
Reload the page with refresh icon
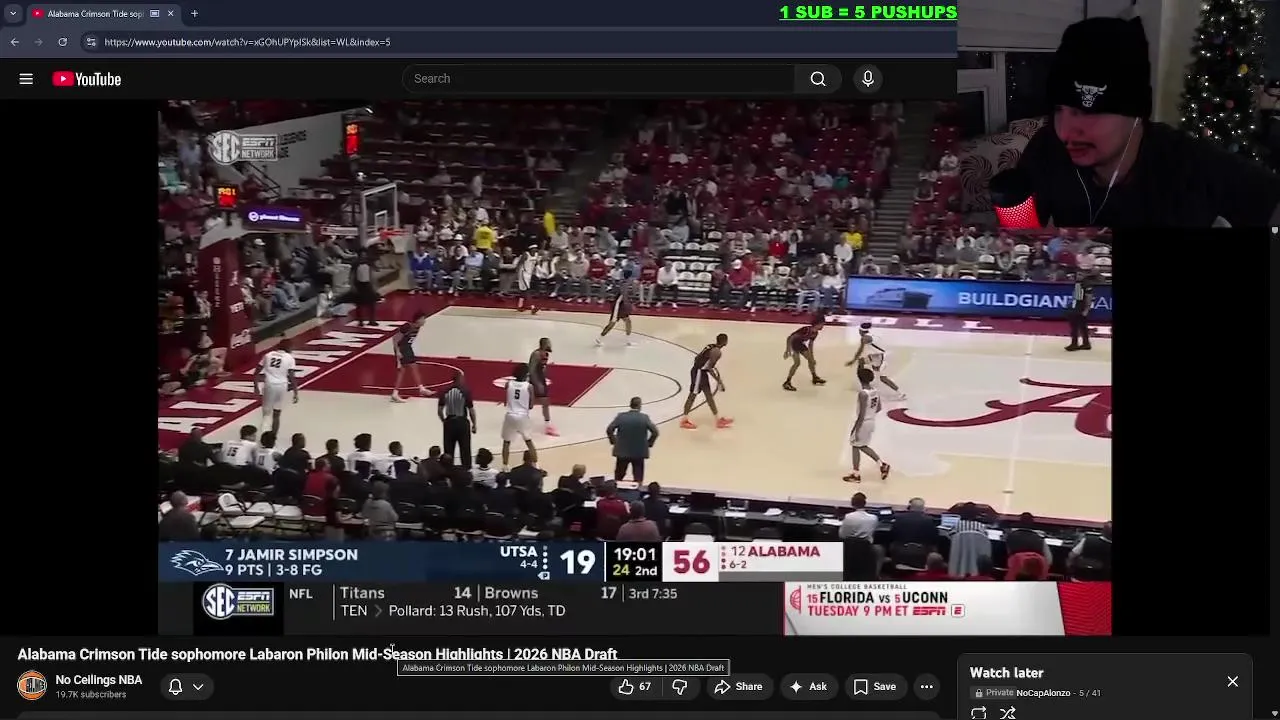point(62,42)
